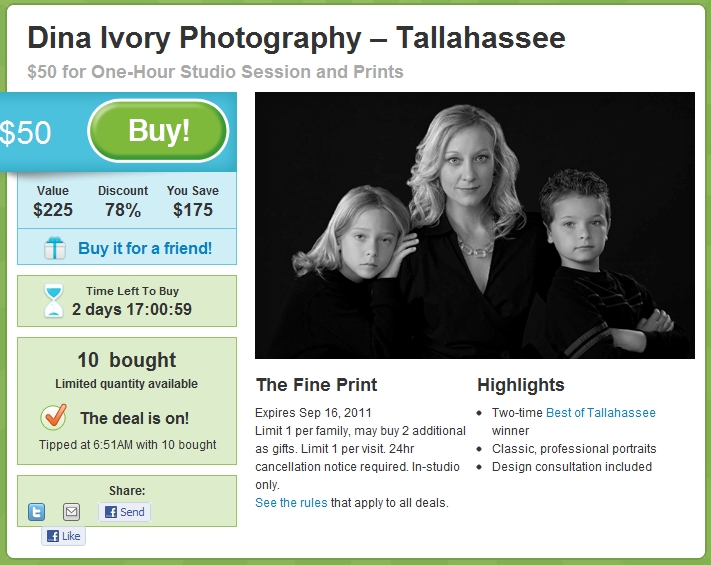Click the Twitter share icon

36,512
